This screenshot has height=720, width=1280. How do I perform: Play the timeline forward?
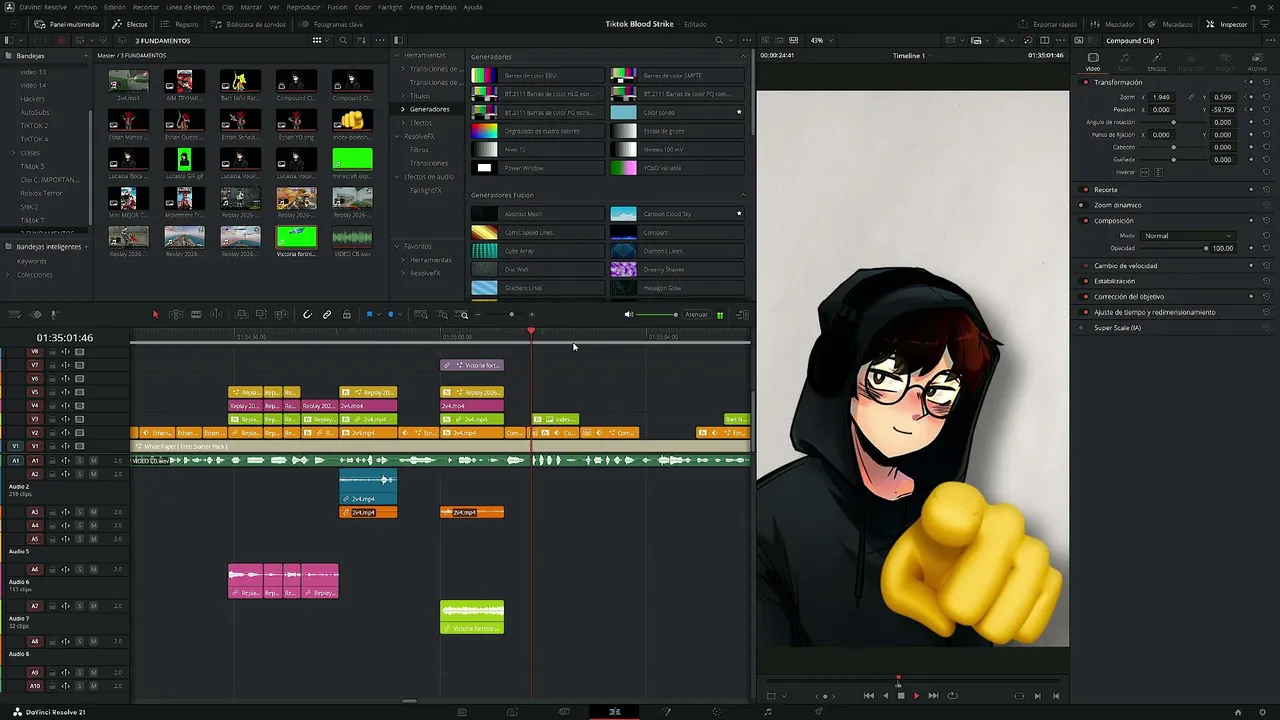[916, 696]
